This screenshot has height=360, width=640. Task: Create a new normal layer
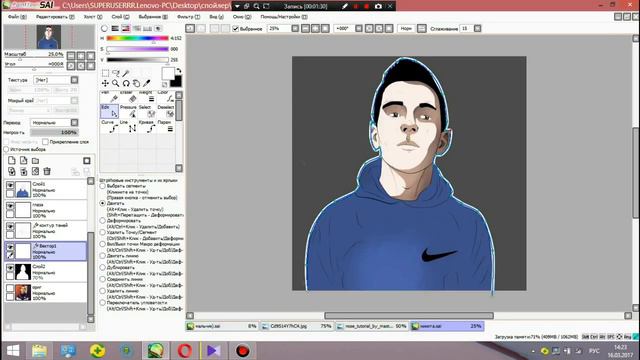(11, 160)
